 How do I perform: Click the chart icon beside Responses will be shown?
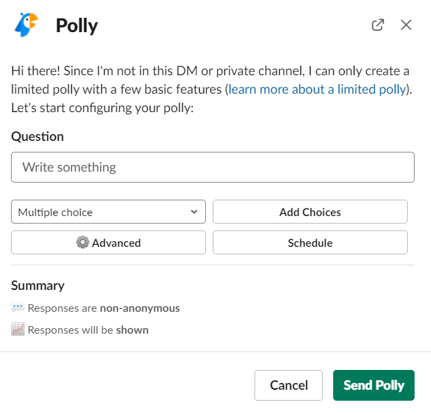tap(18, 329)
